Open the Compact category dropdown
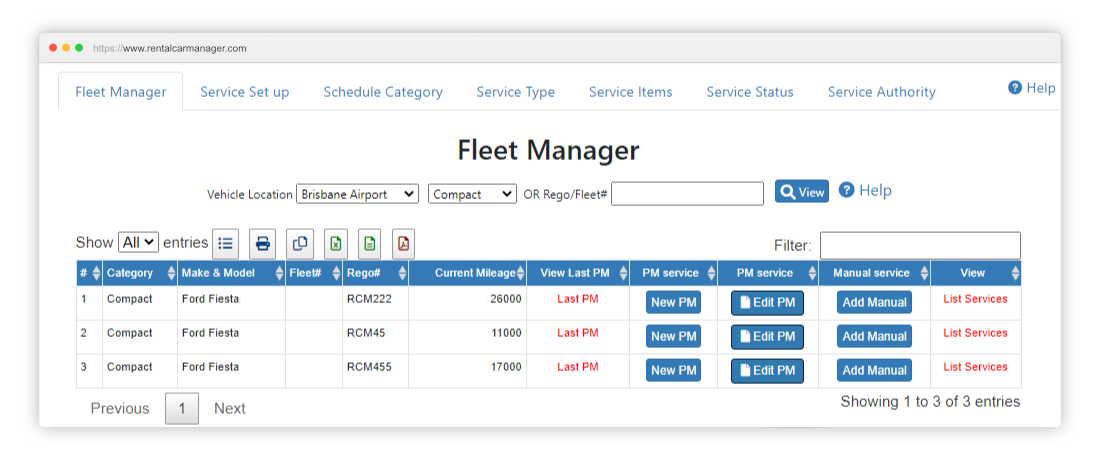The image size is (1100, 460). 473,194
